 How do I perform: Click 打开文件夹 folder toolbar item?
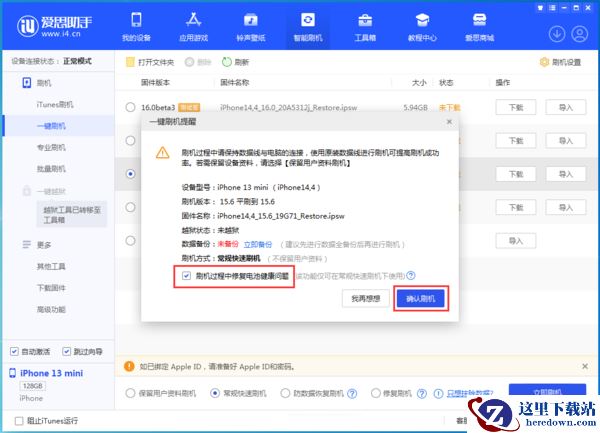click(x=150, y=62)
